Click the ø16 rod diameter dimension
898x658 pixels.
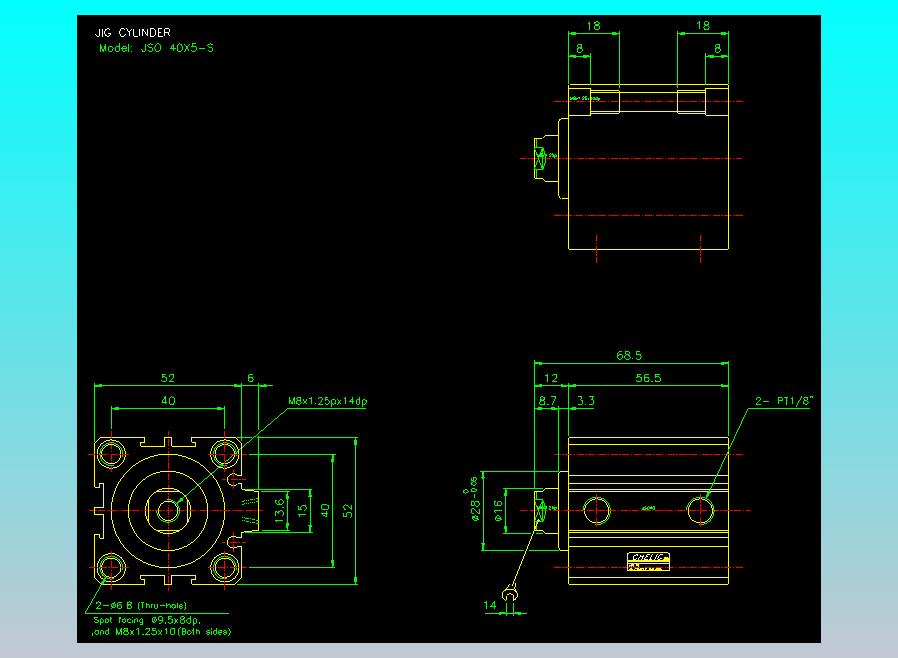pyautogui.click(x=498, y=510)
